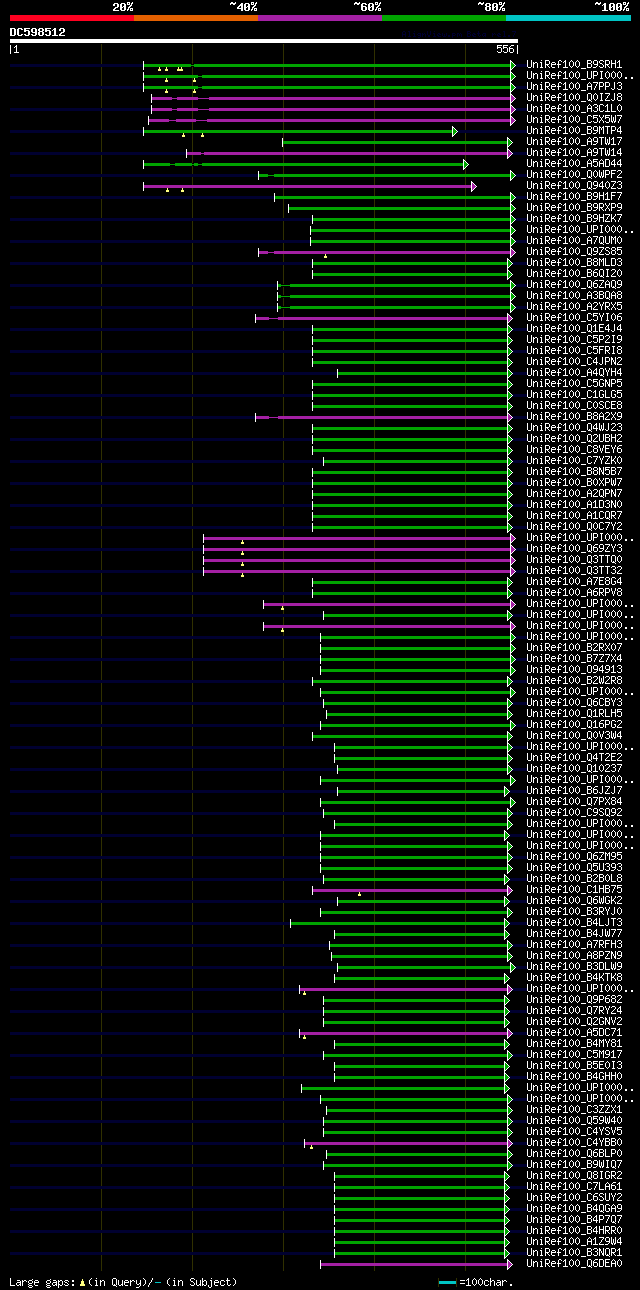The height and width of the screenshot is (1290, 640).
Task: Open the UniRef100_Q6ZM95 record
Action: (x=574, y=857)
